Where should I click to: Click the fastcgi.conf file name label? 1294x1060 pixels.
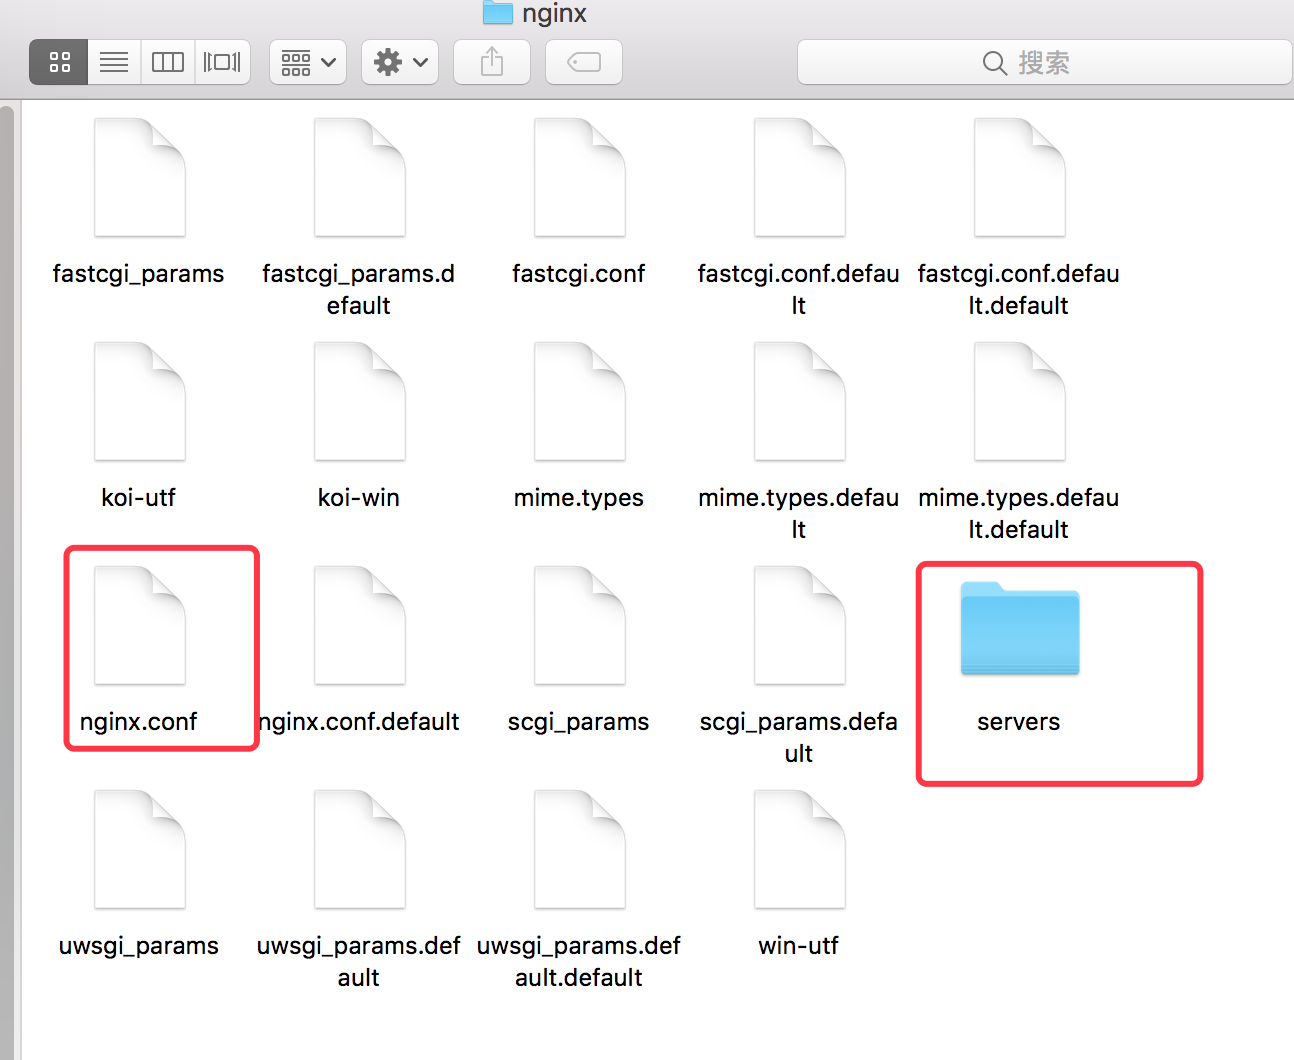tap(578, 274)
